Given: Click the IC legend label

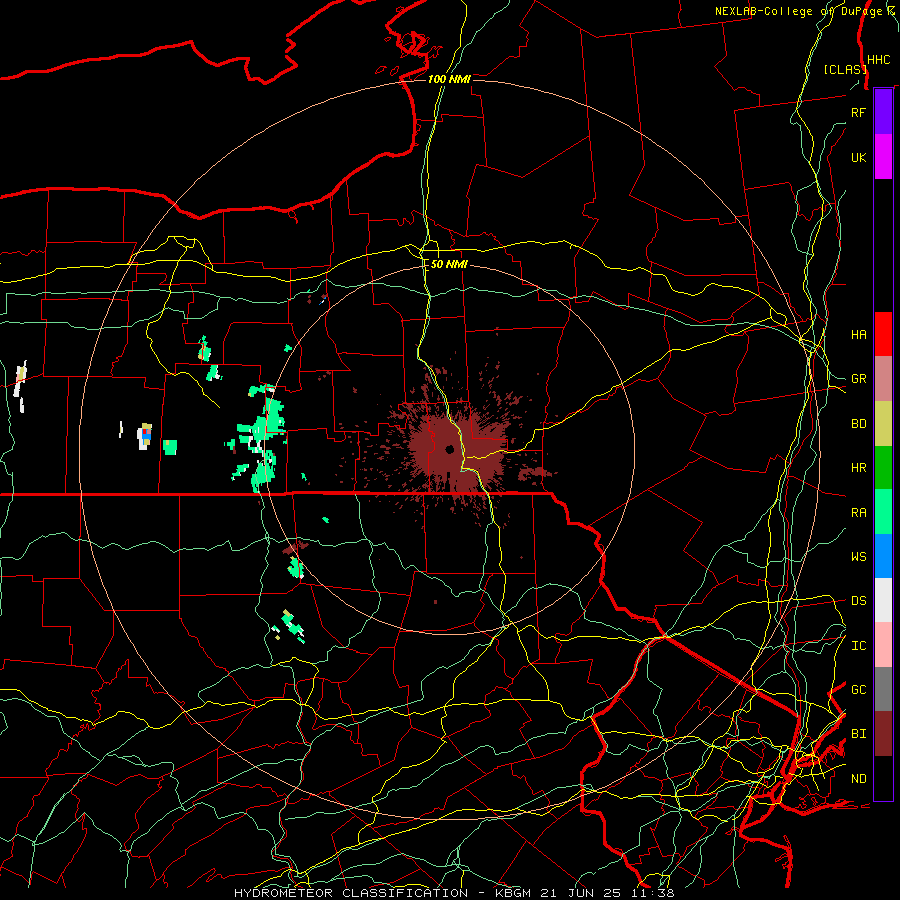Looking at the screenshot, I should [x=858, y=646].
